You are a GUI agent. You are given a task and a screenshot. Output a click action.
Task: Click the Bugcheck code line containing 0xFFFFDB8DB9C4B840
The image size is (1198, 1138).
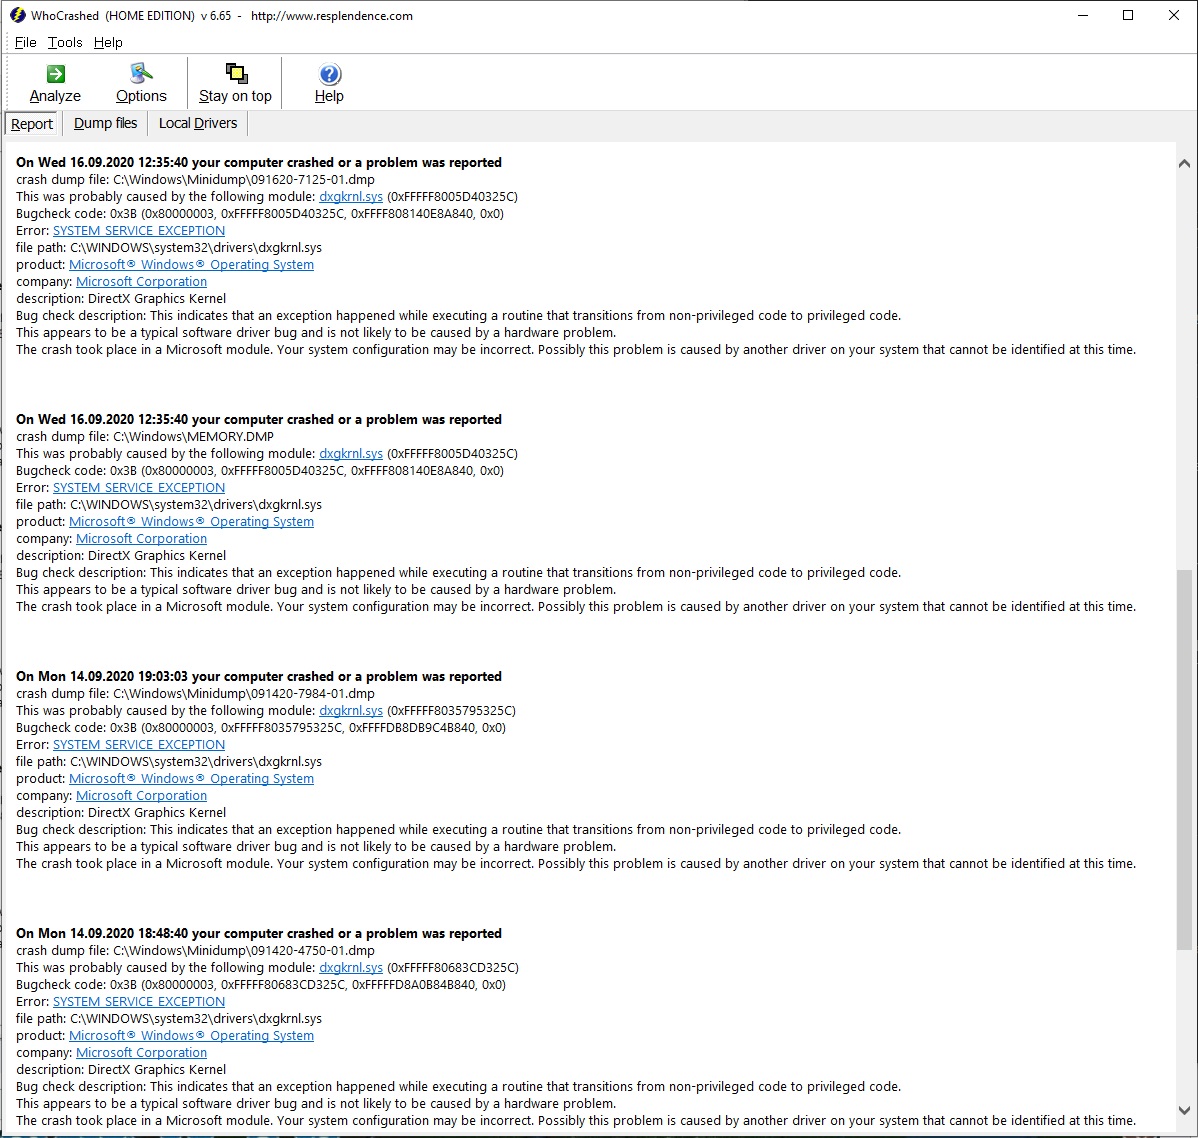tap(261, 728)
